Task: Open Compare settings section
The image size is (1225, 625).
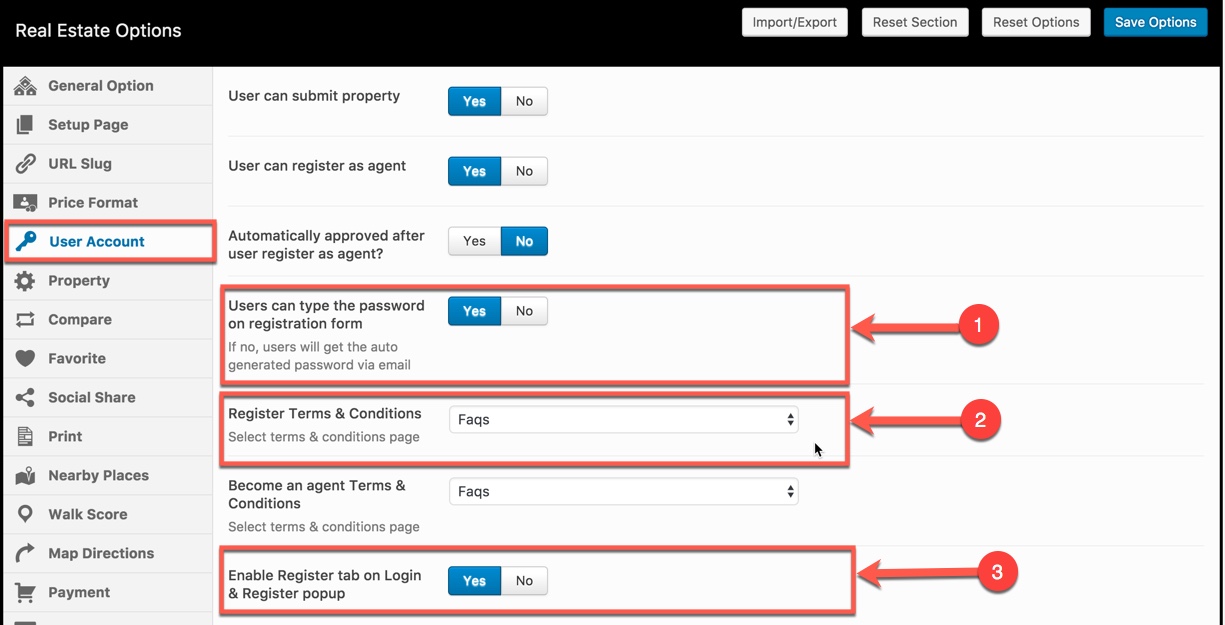Action: (108, 320)
